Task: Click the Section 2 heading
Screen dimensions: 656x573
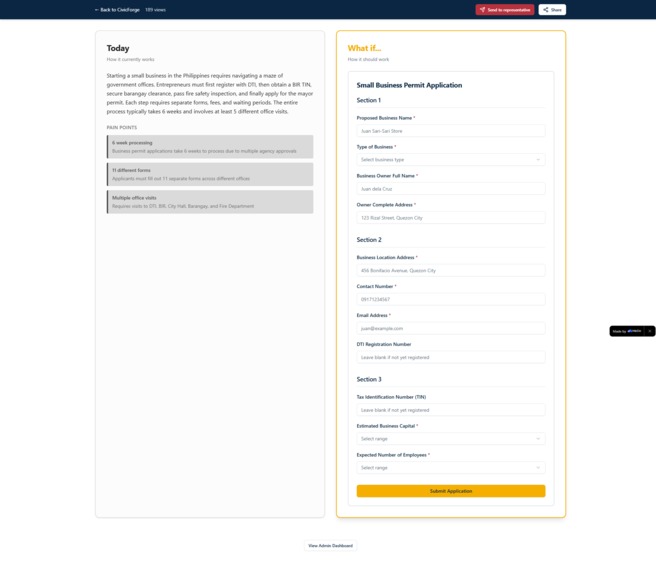Action: click(369, 240)
